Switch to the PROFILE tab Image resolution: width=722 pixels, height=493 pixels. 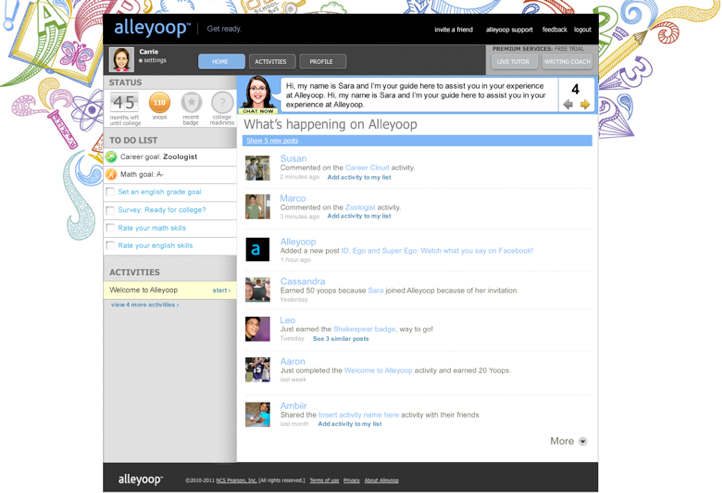[x=322, y=62]
